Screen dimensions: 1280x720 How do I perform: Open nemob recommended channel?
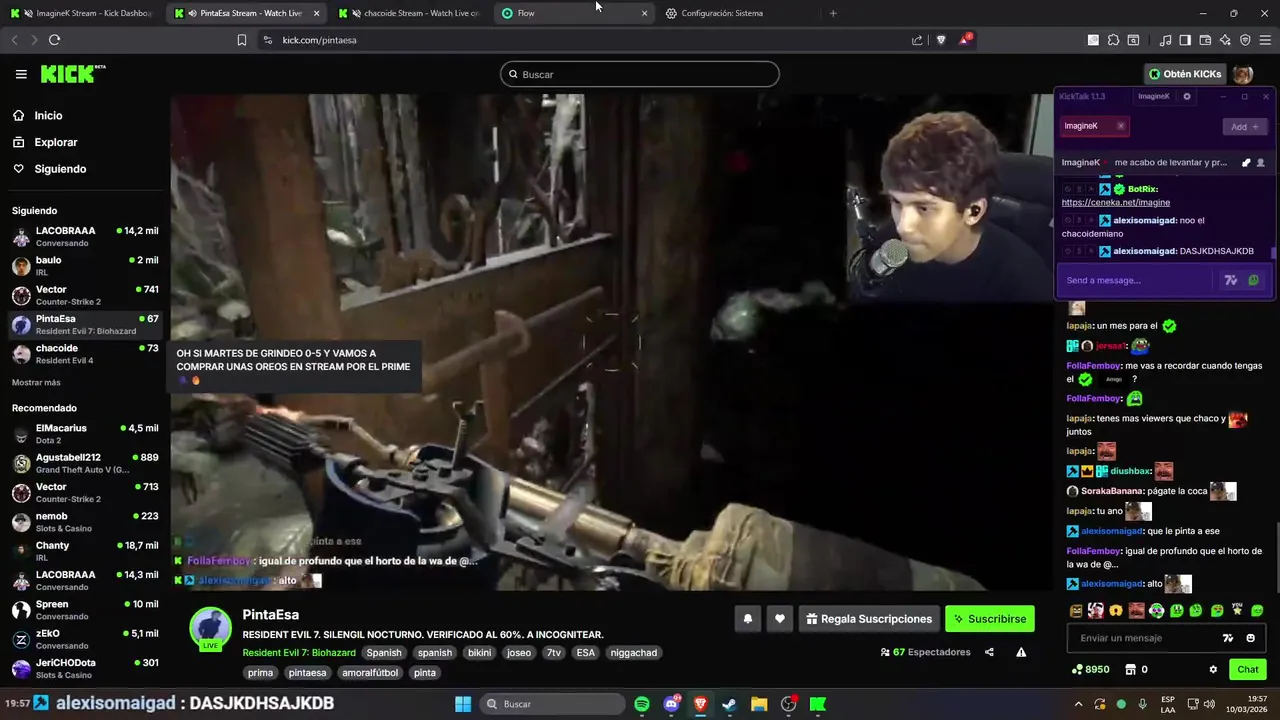click(x=84, y=522)
